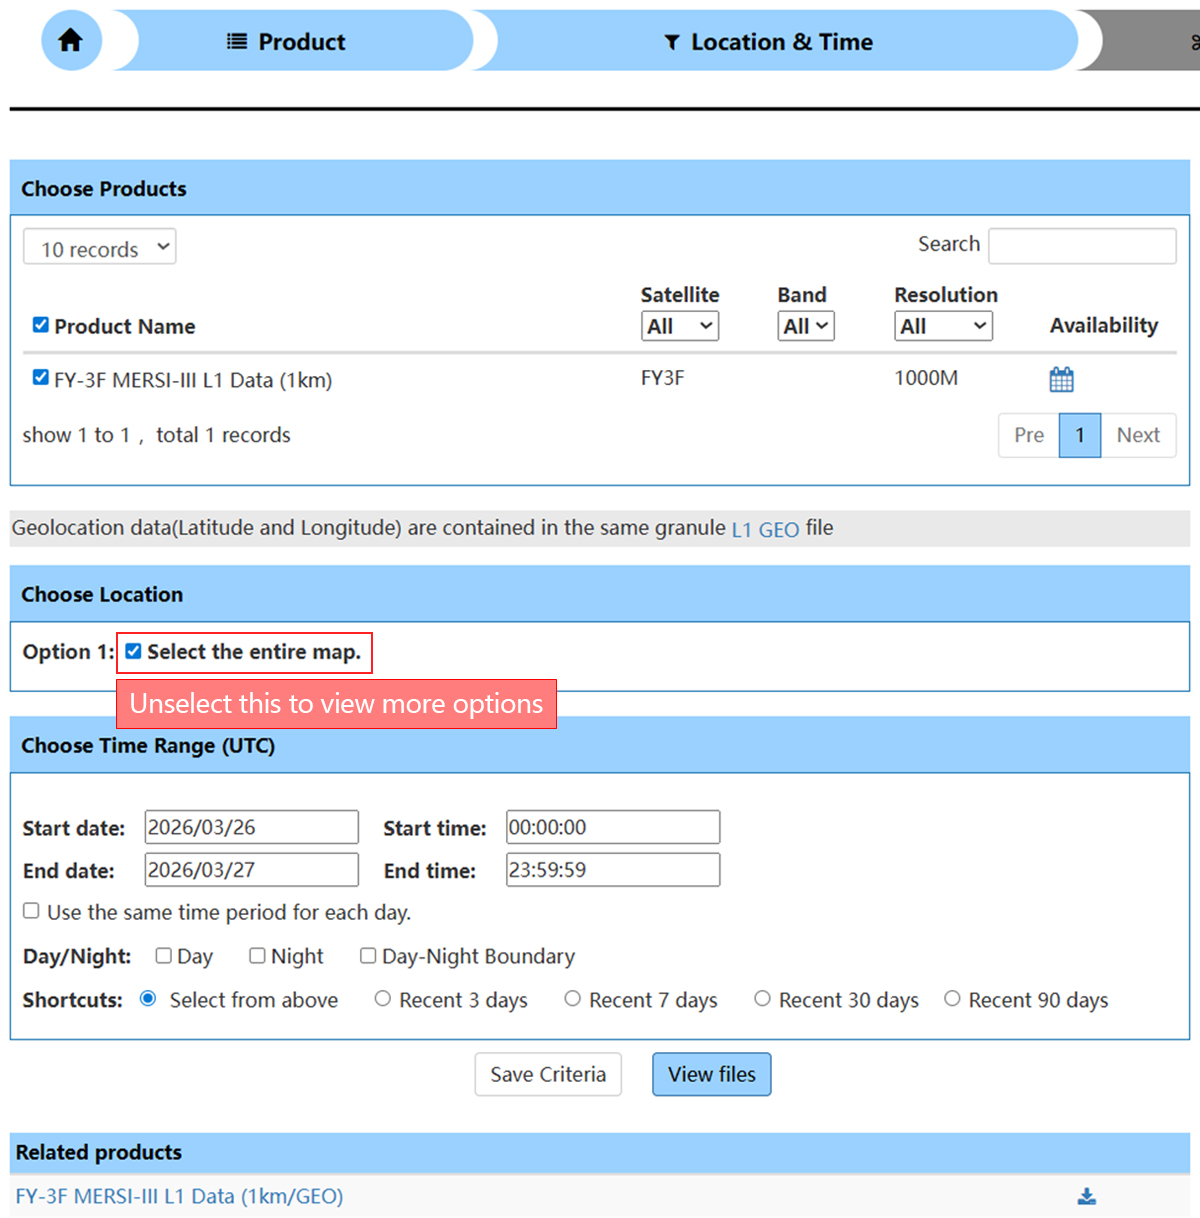Uncheck Select the entire map

134,651
